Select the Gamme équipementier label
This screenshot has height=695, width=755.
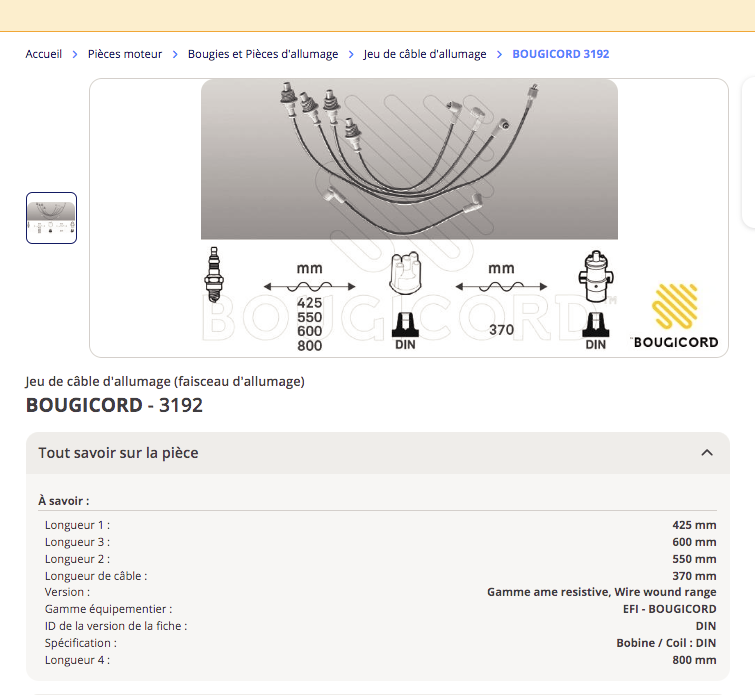point(108,609)
